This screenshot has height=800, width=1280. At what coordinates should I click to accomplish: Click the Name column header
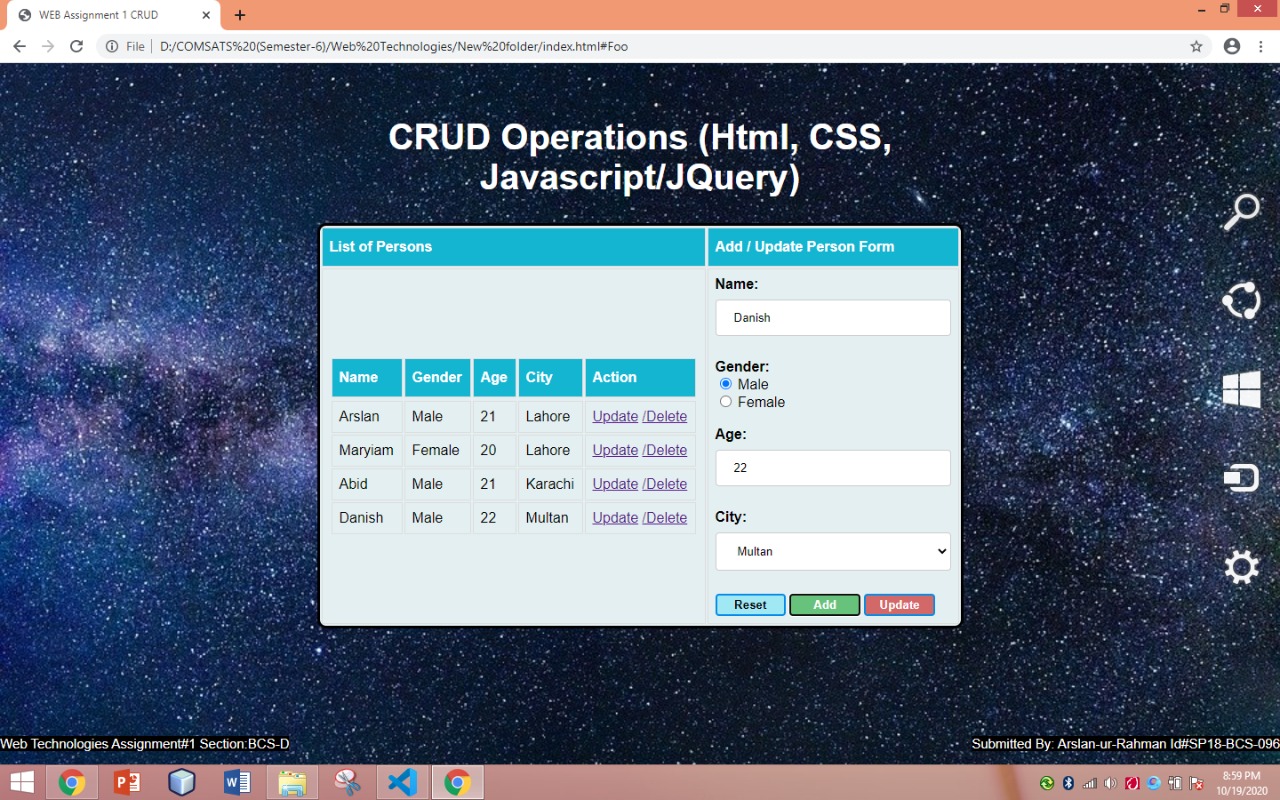[367, 378]
